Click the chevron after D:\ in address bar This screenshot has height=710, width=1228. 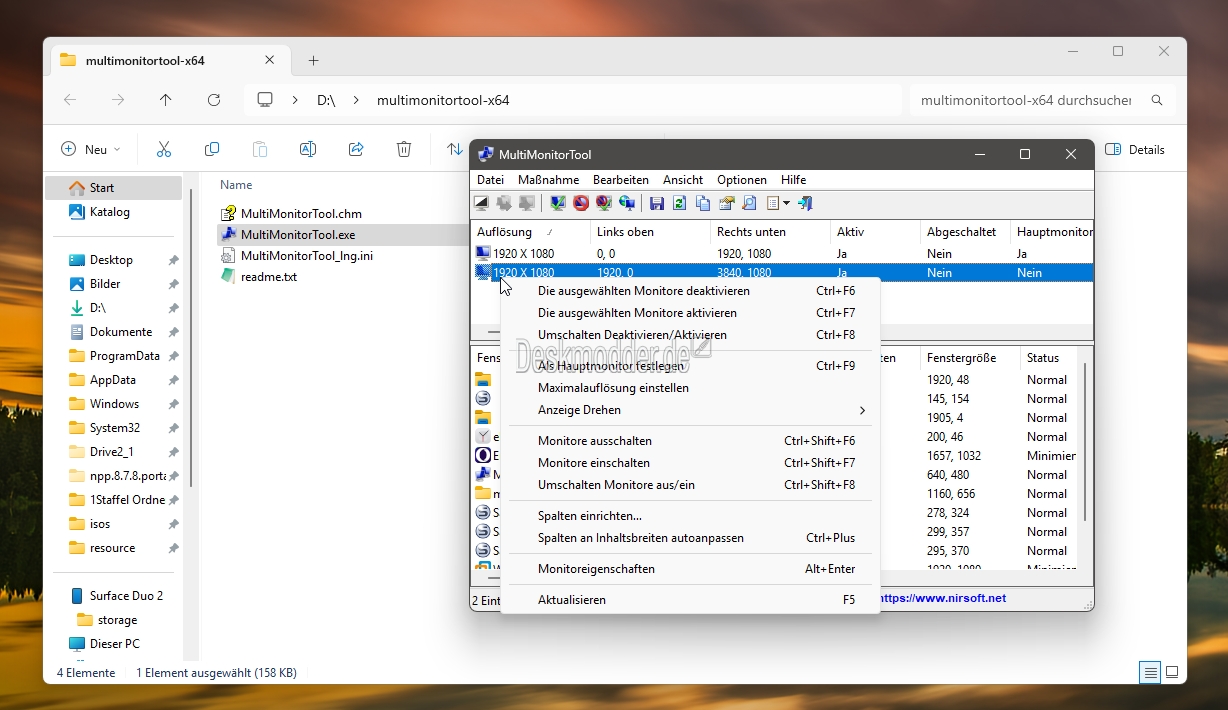pyautogui.click(x=355, y=100)
